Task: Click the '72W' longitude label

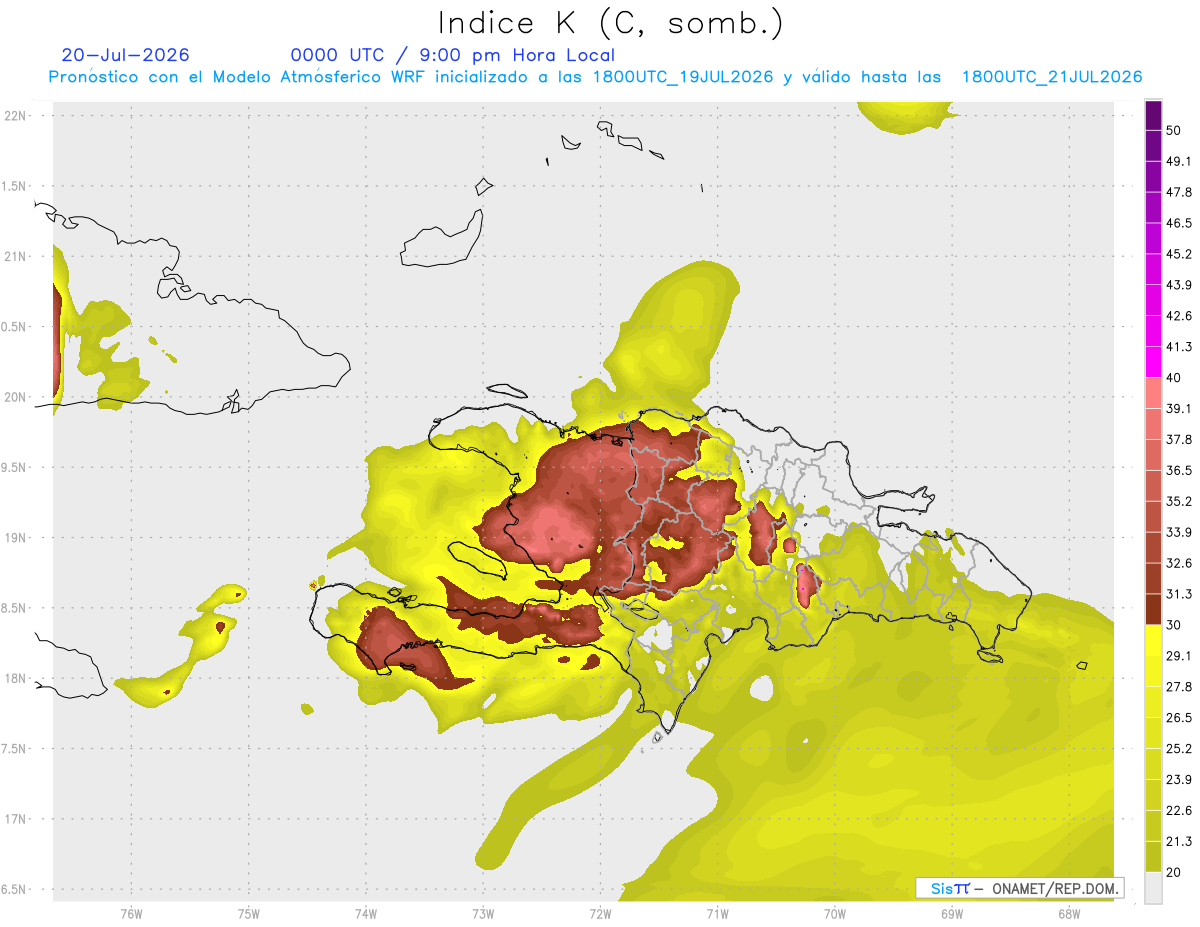Action: pos(600,914)
